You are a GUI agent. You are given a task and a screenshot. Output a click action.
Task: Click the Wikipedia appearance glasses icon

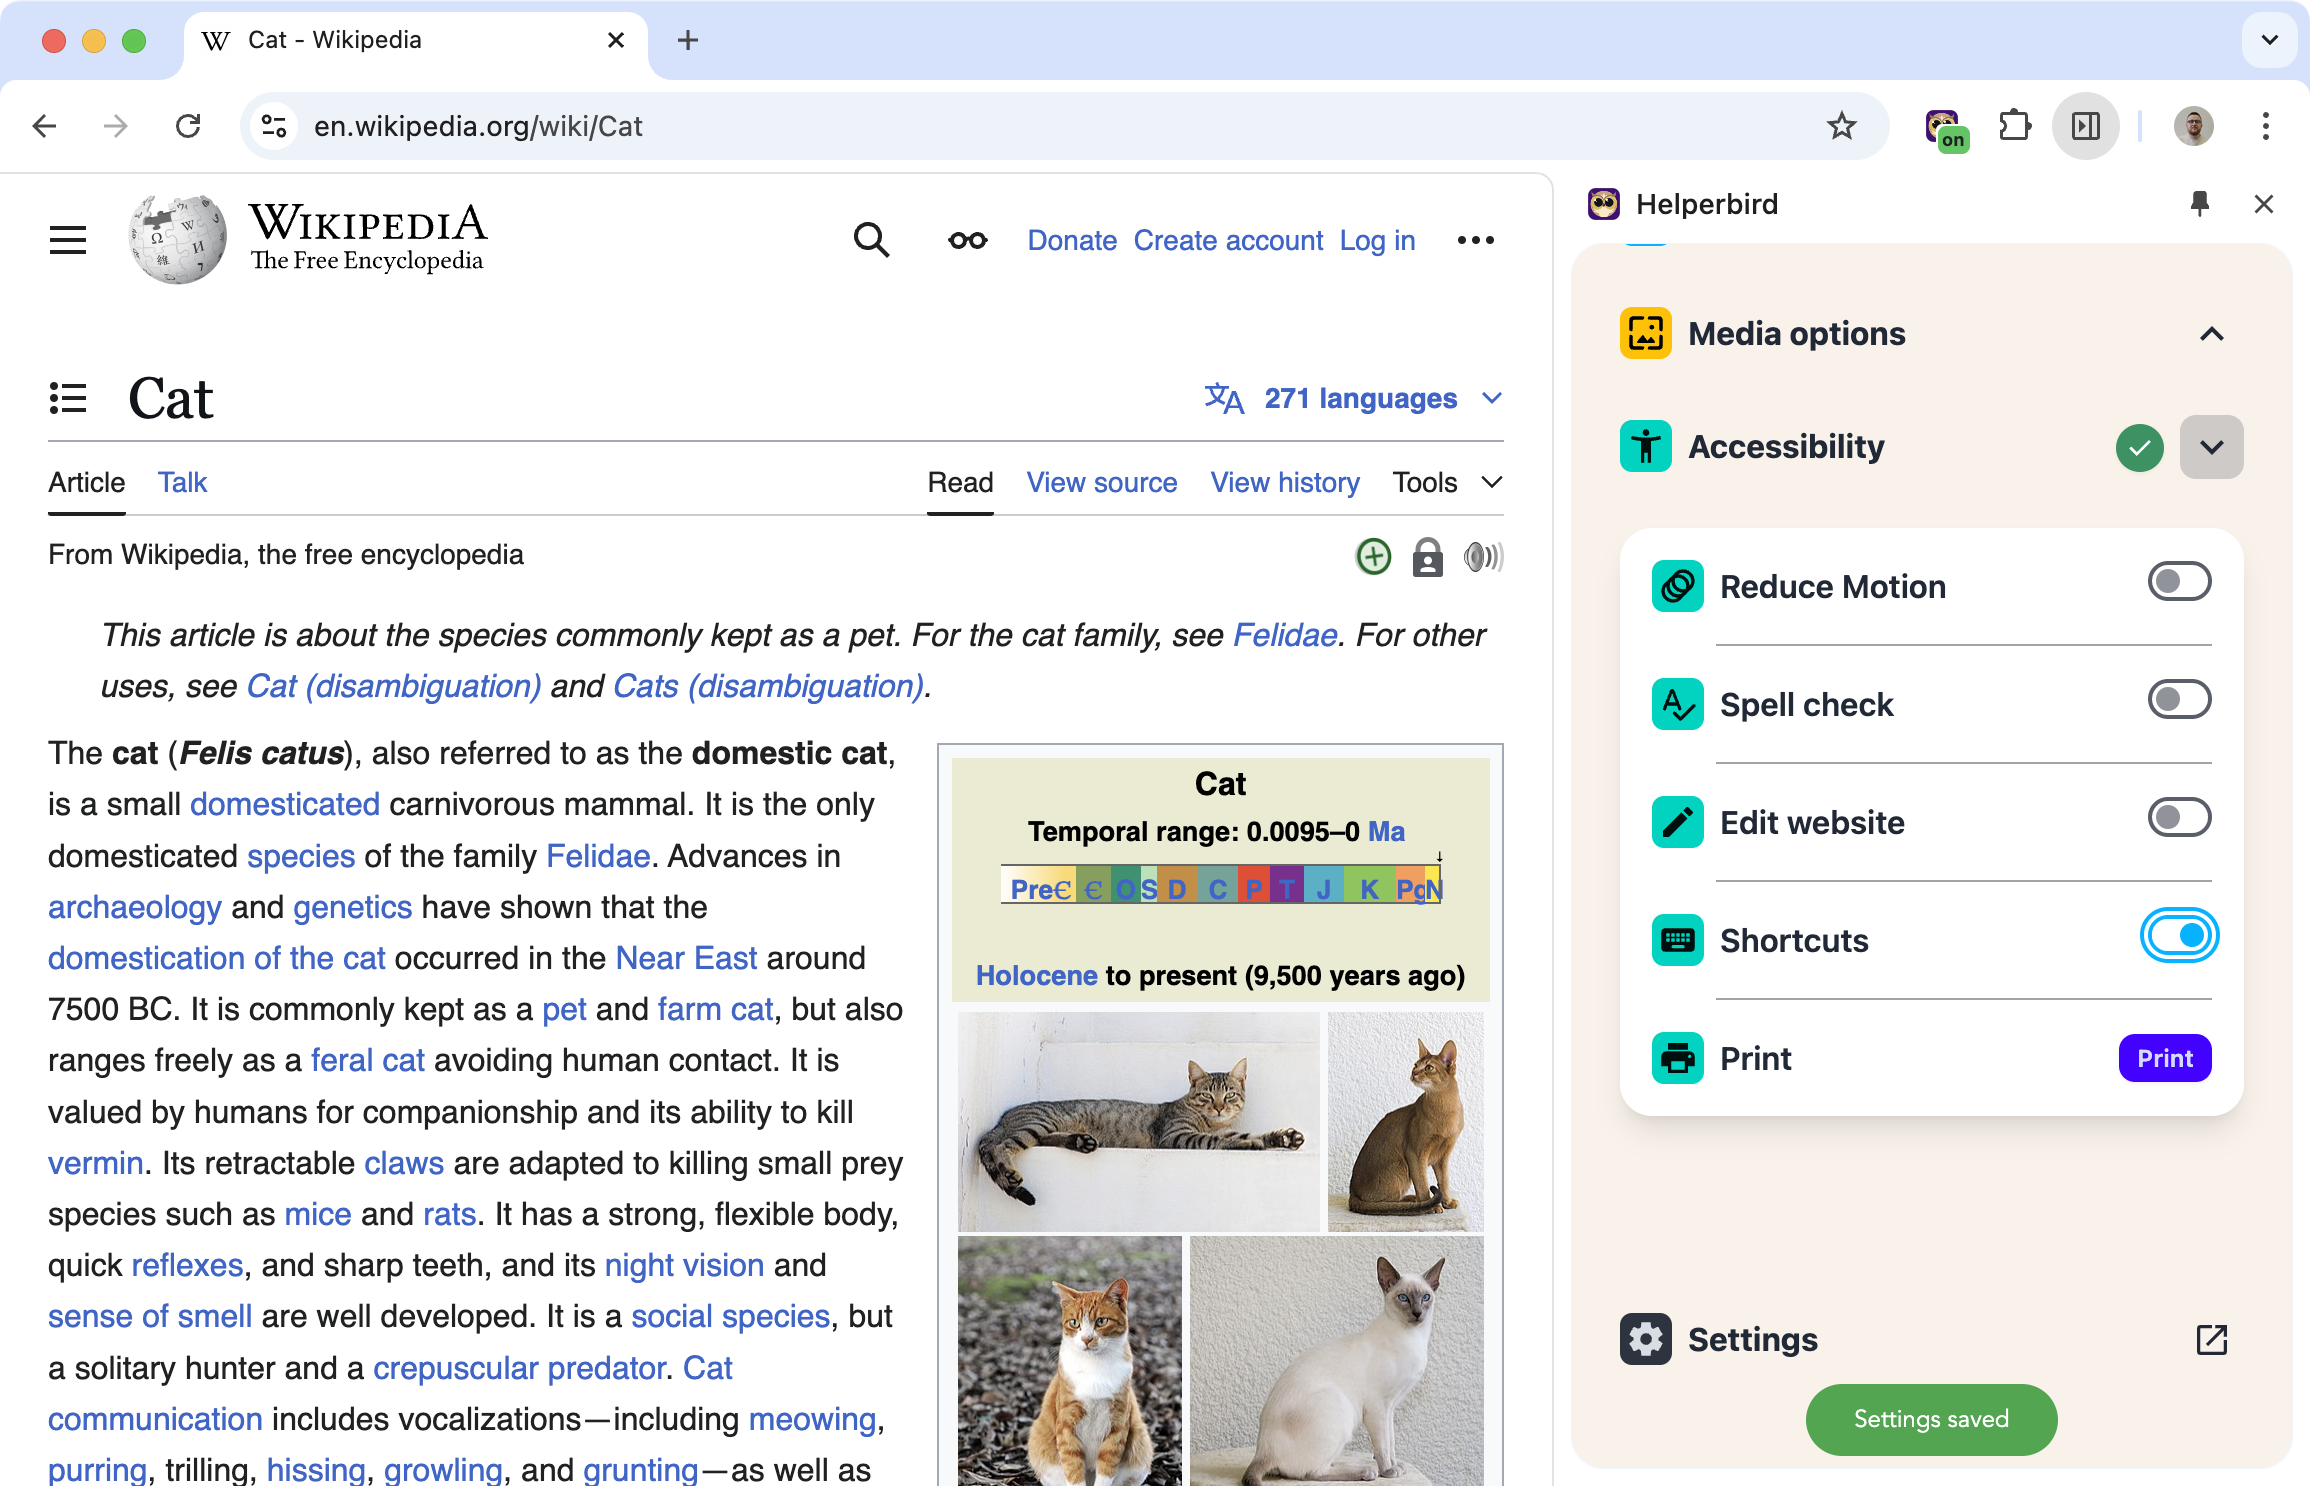click(x=967, y=240)
